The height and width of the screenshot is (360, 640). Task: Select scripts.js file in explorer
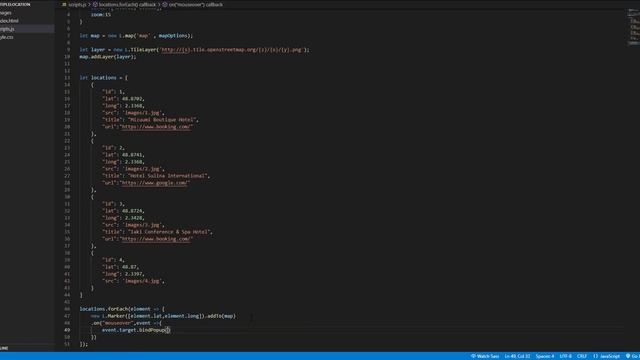coord(7,29)
